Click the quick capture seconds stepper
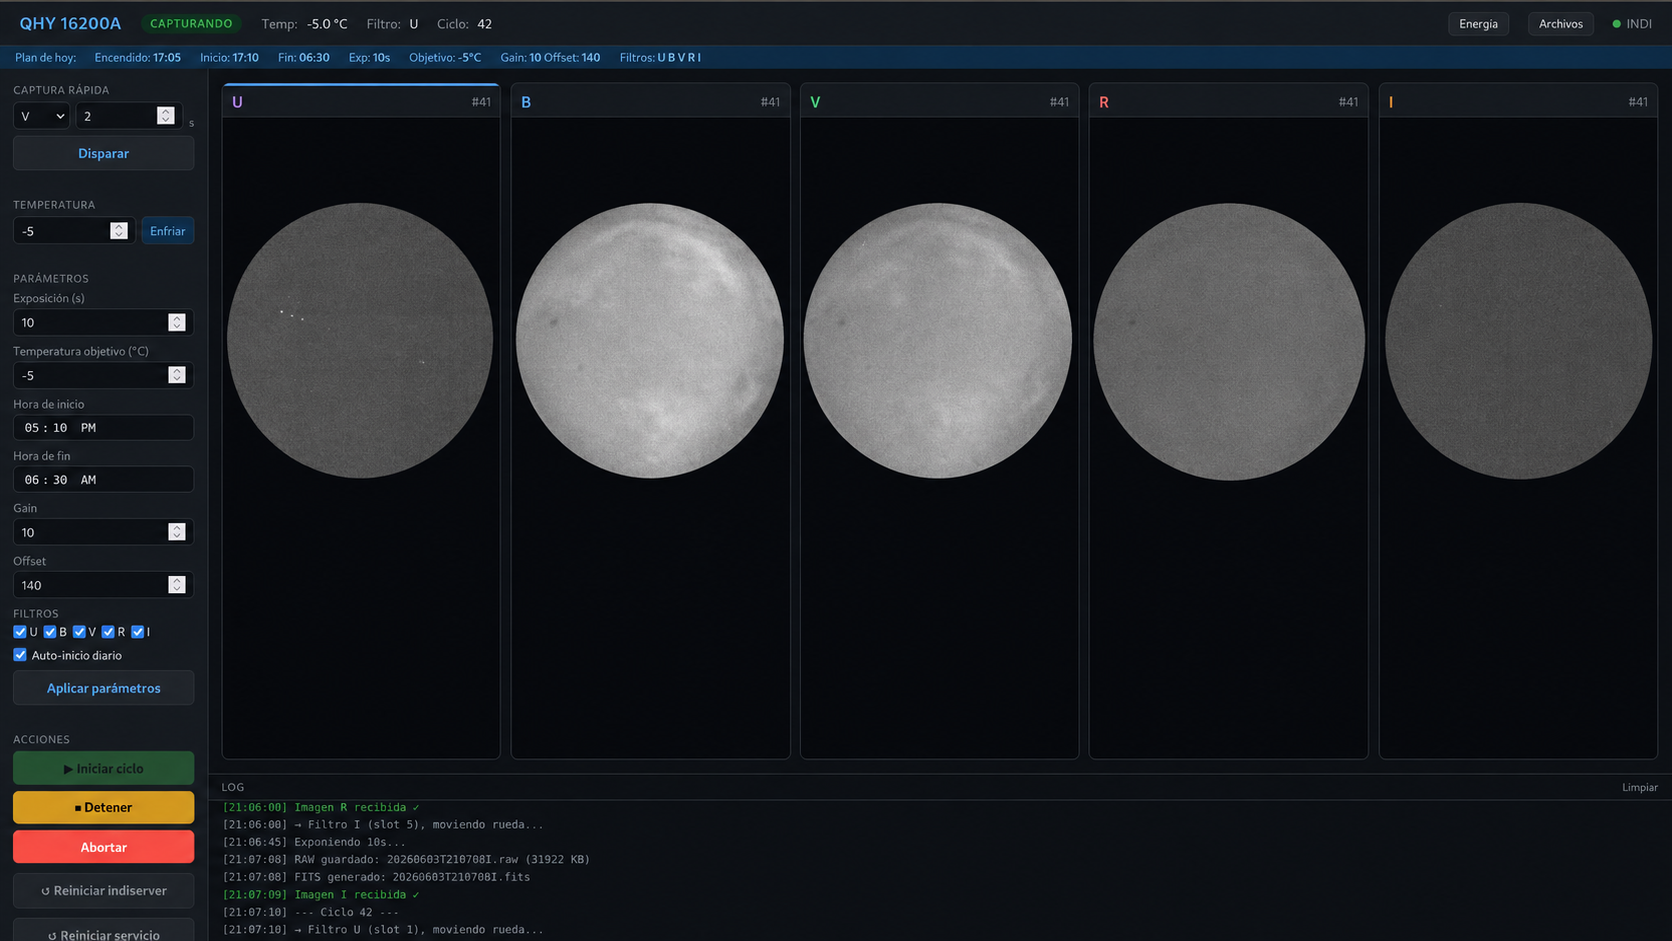 [166, 116]
